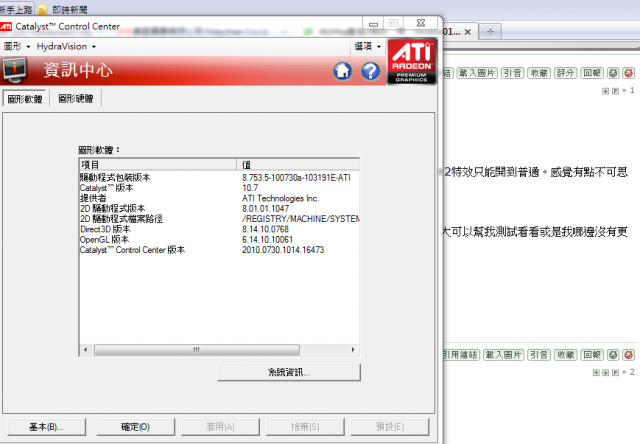Close the Catalyst Control Center window

tap(421, 23)
